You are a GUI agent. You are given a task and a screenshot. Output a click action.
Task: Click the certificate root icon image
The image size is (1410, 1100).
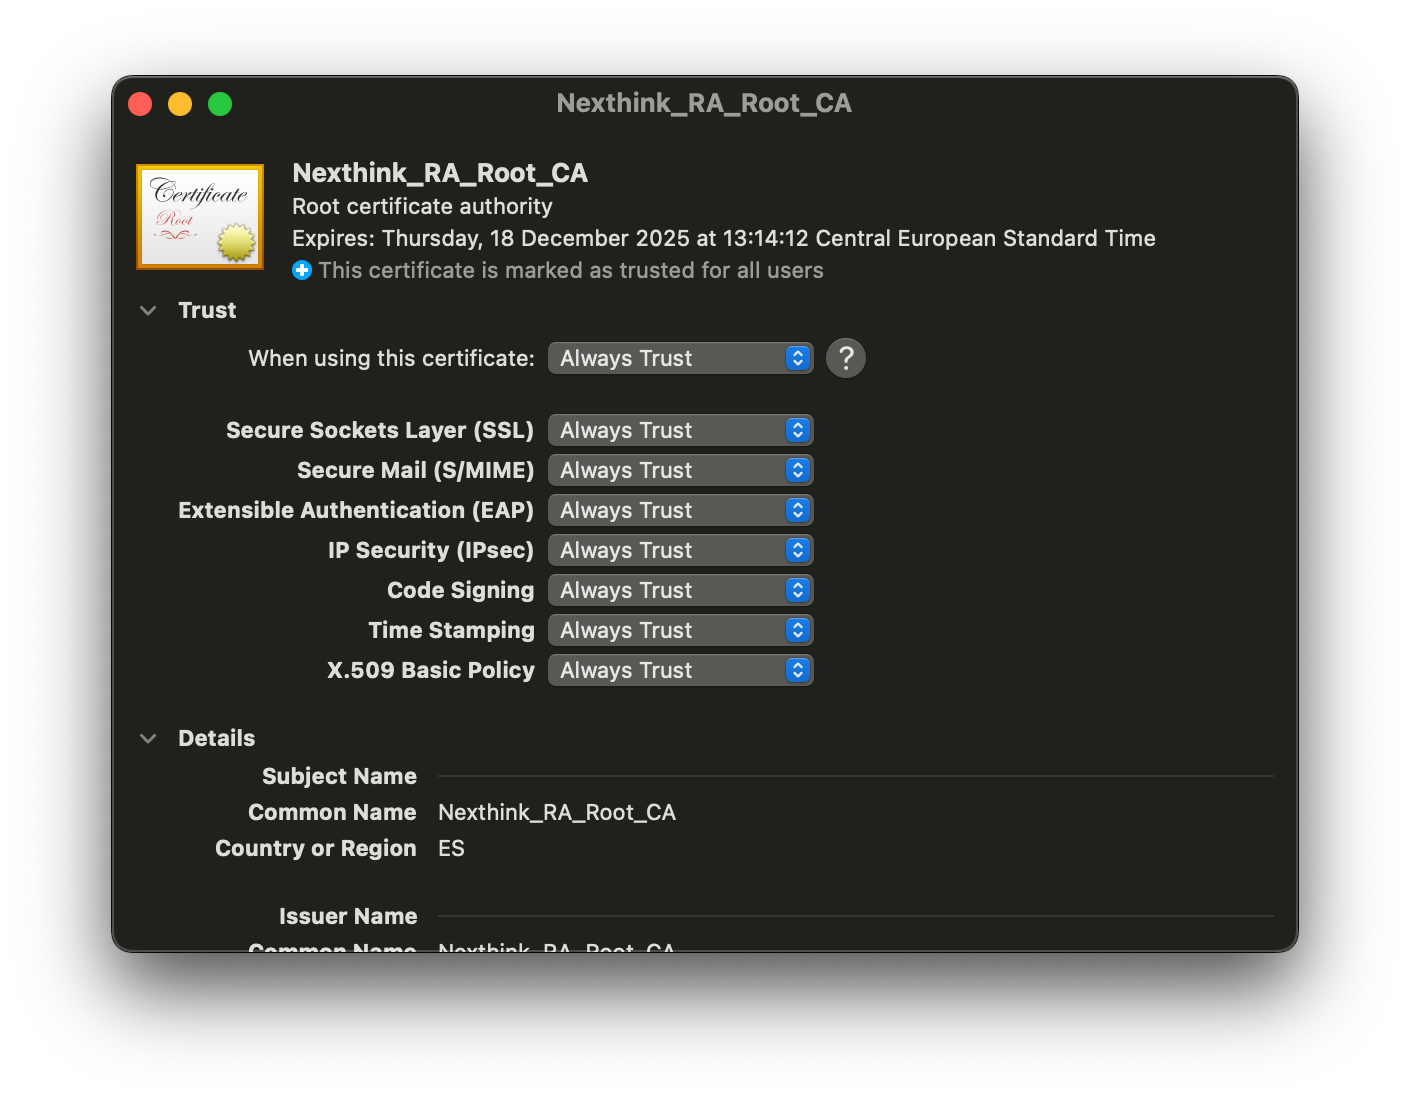tap(200, 217)
